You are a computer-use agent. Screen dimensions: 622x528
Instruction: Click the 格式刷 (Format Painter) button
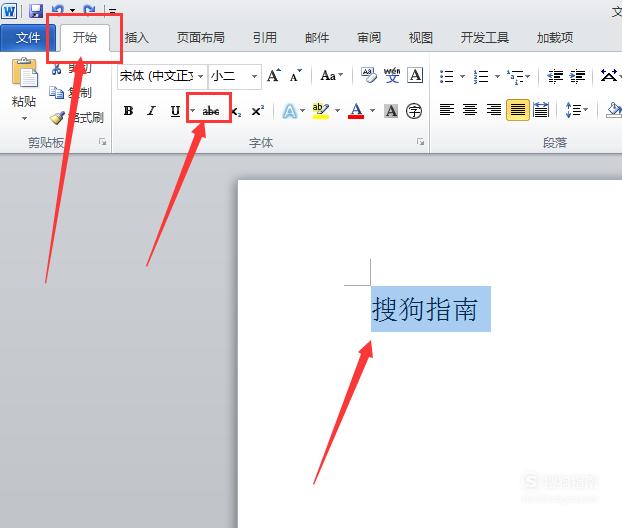(x=77, y=118)
